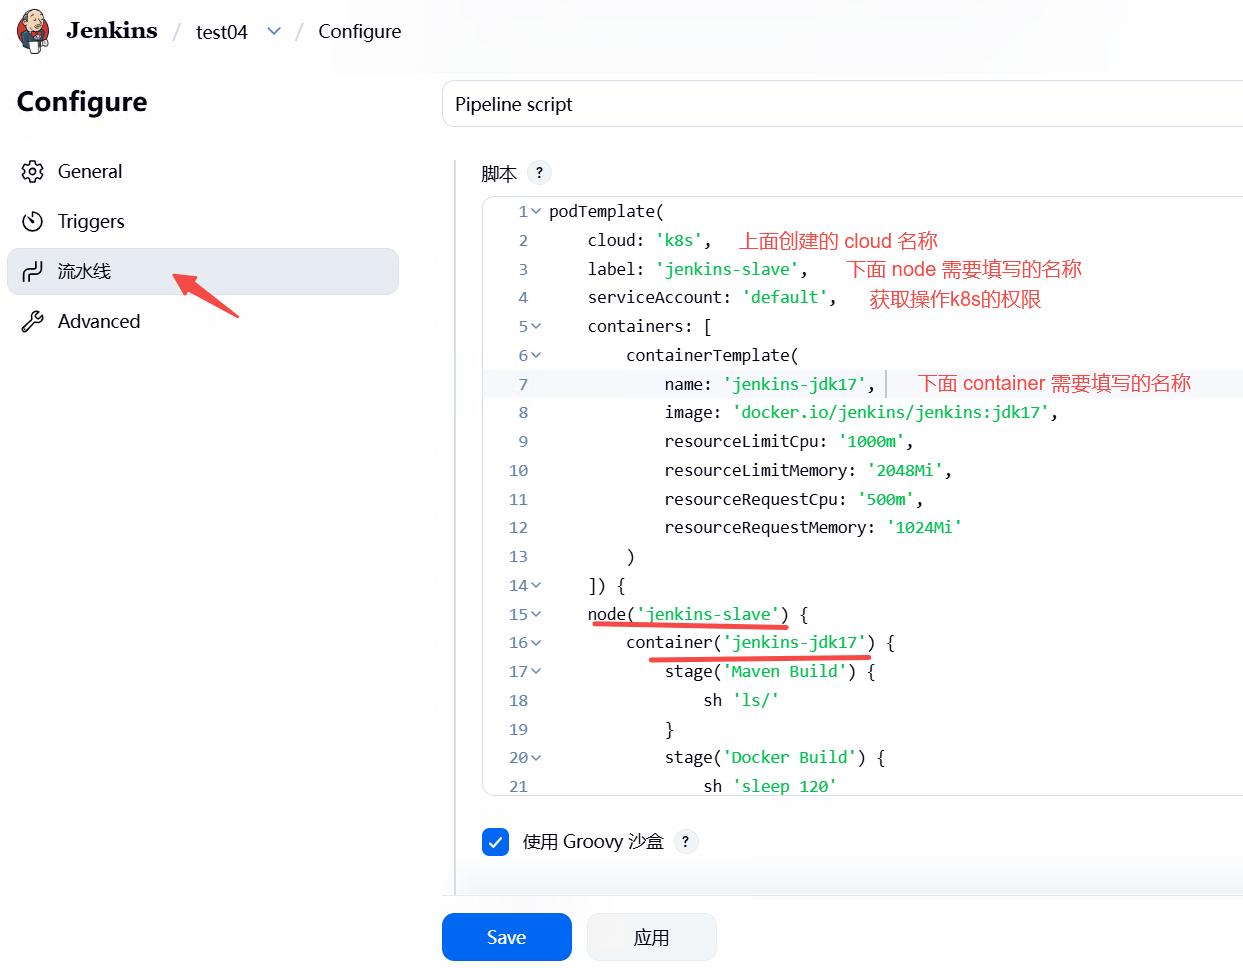Fold the Maven Build stage at line 17
The width and height of the screenshot is (1243, 968).
[536, 672]
